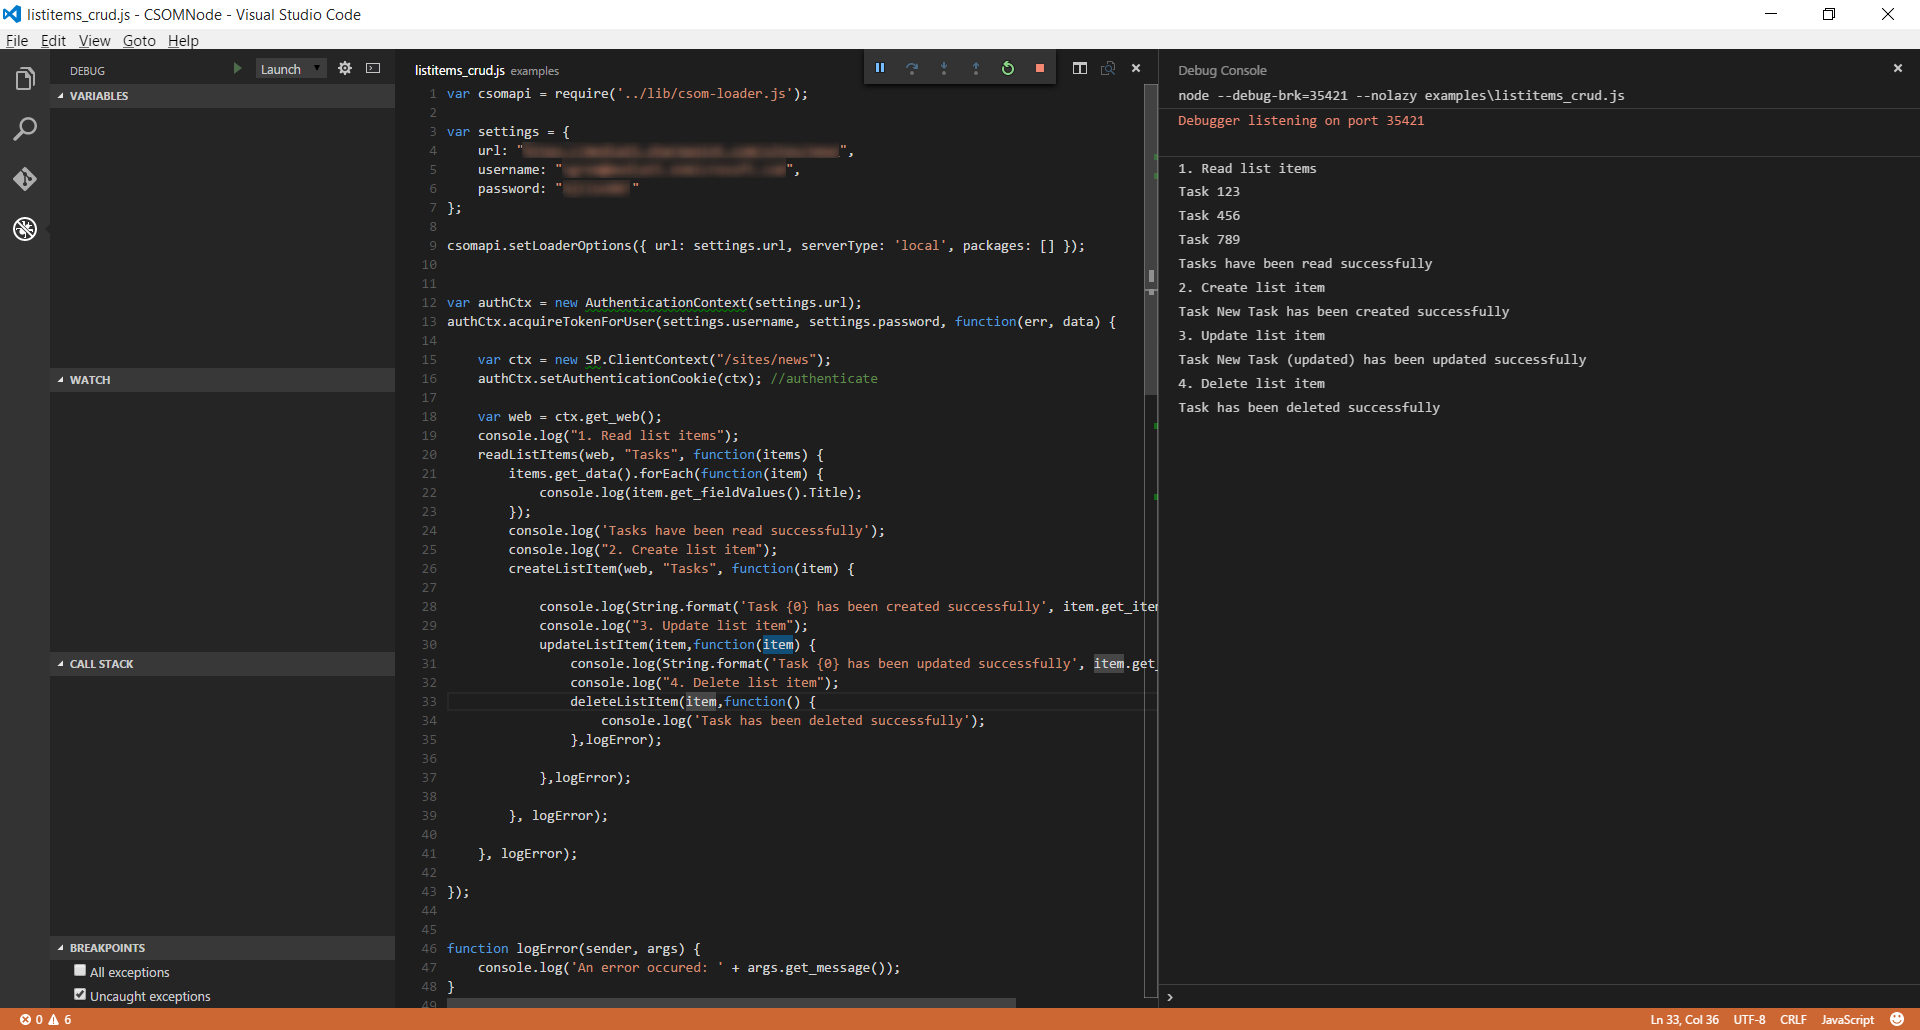Click JavaScript language mode in status bar

click(1847, 1020)
